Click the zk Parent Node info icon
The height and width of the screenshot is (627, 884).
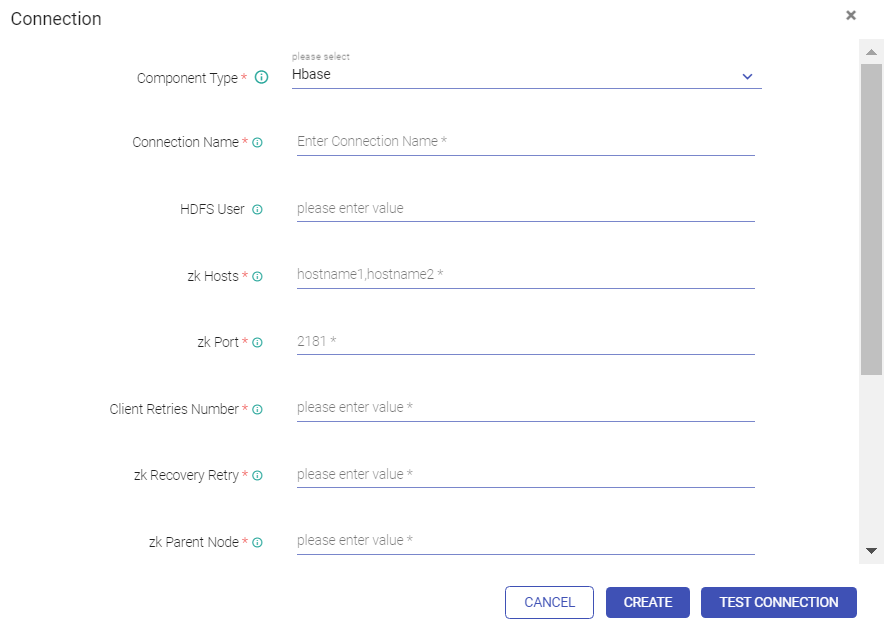tap(257, 543)
